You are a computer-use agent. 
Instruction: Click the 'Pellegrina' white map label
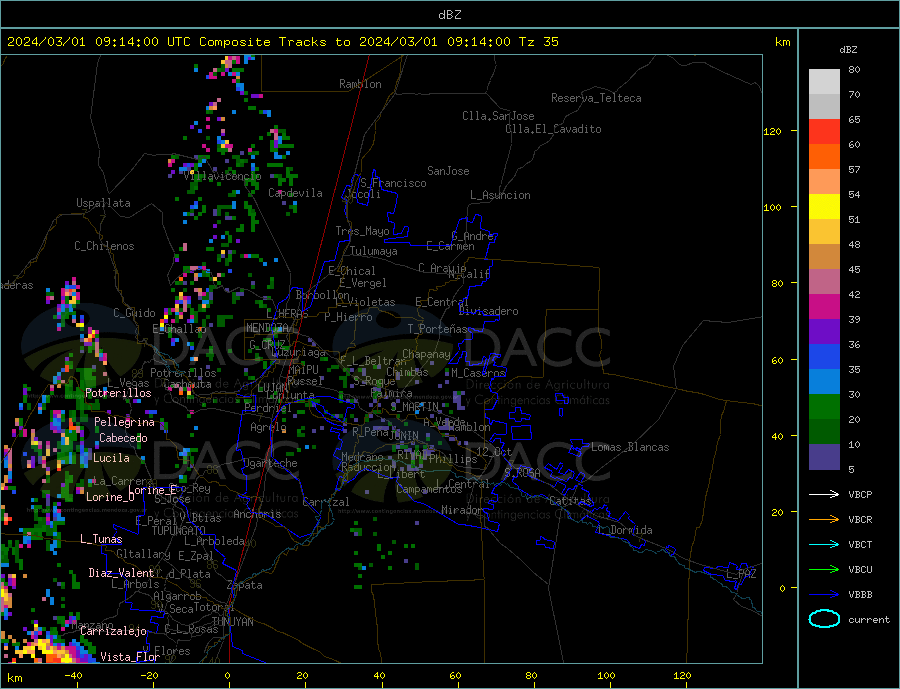tap(124, 422)
